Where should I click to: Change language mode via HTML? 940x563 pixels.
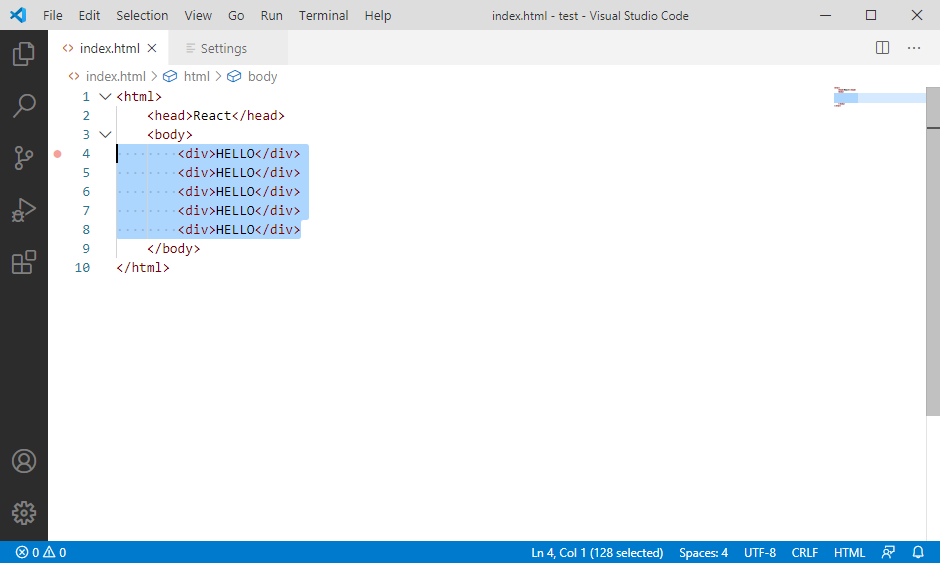[849, 552]
